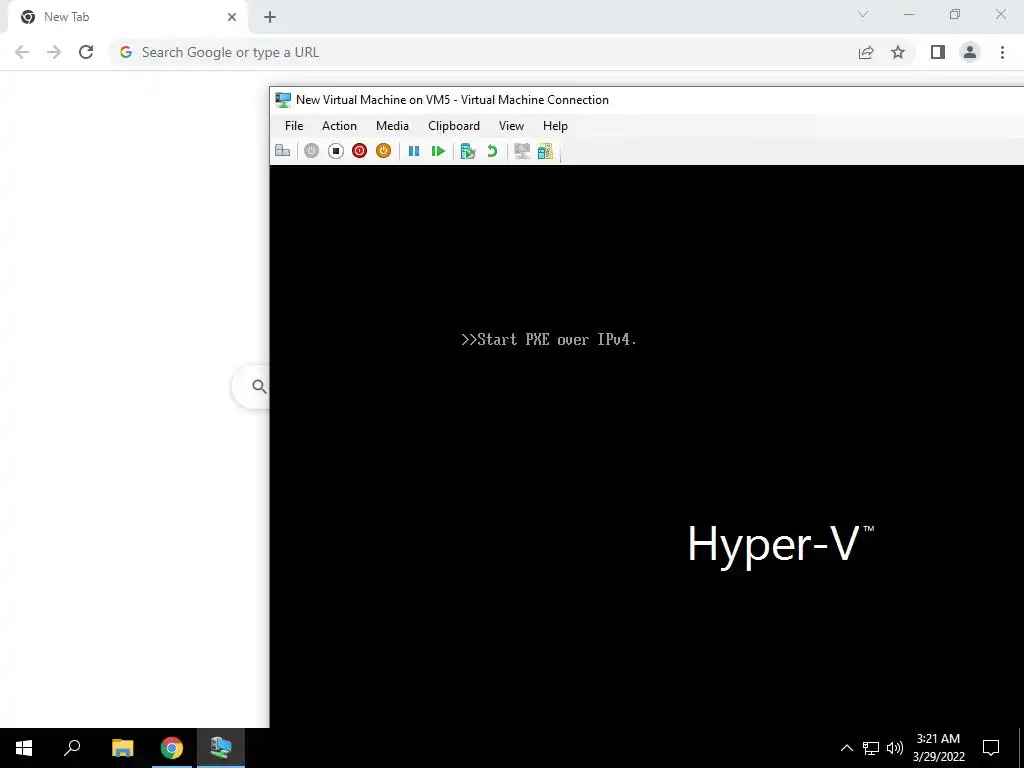Reload the Chrome page

tap(86, 52)
